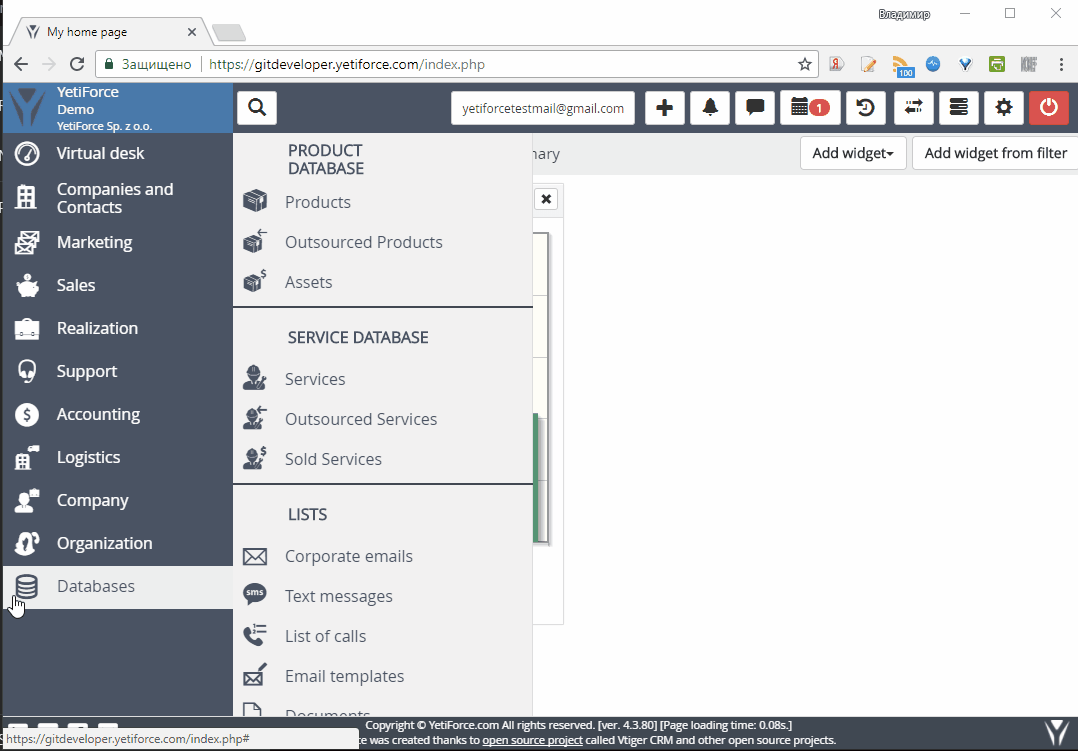1078x751 pixels.
Task: Close the widget with X button
Action: [x=546, y=199]
